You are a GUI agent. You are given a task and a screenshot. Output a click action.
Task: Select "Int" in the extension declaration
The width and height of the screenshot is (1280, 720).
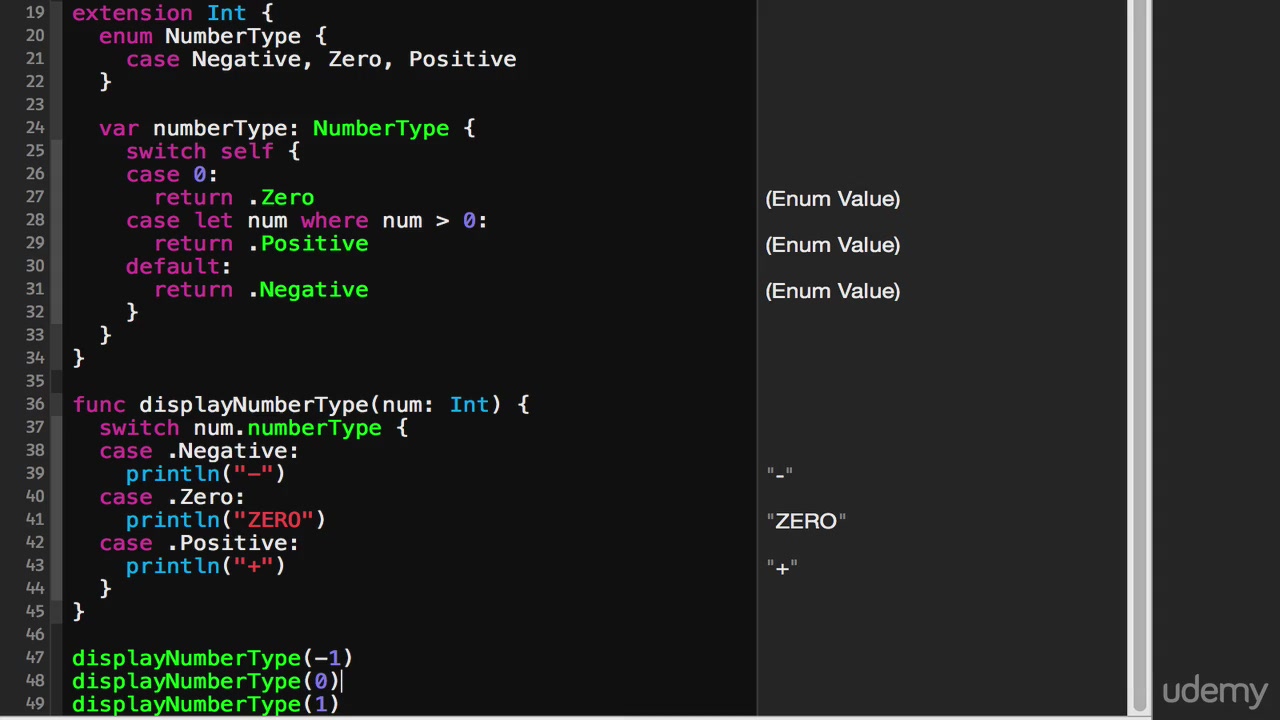point(226,13)
